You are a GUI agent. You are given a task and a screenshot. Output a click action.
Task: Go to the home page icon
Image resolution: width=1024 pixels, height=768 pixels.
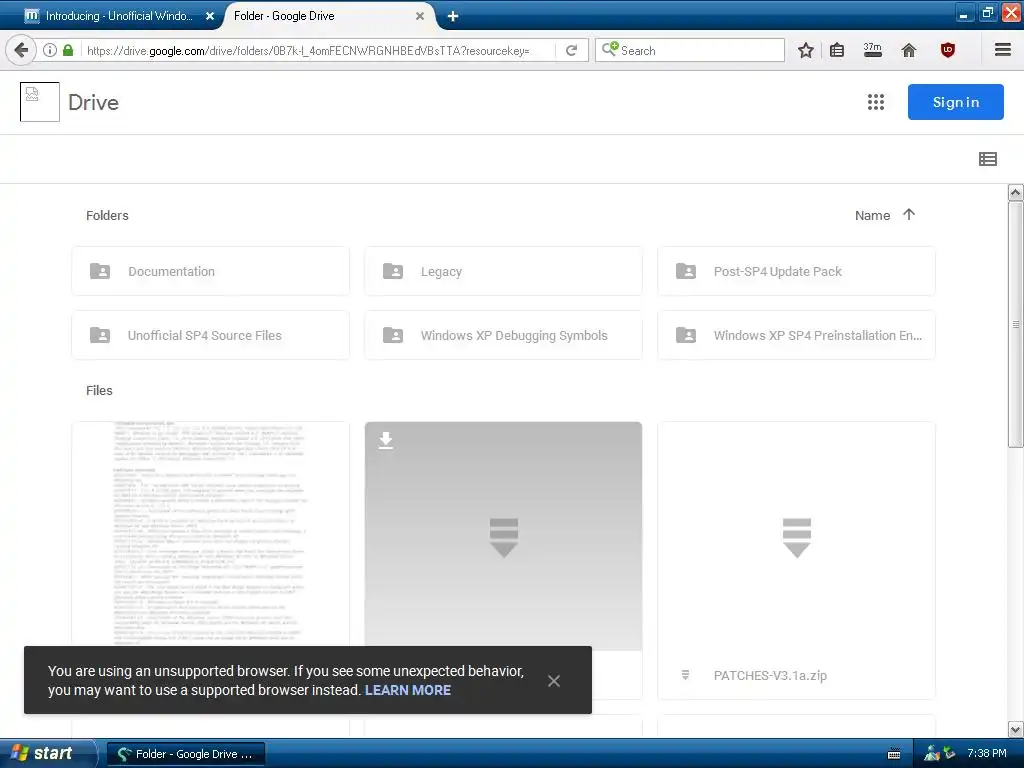click(908, 50)
